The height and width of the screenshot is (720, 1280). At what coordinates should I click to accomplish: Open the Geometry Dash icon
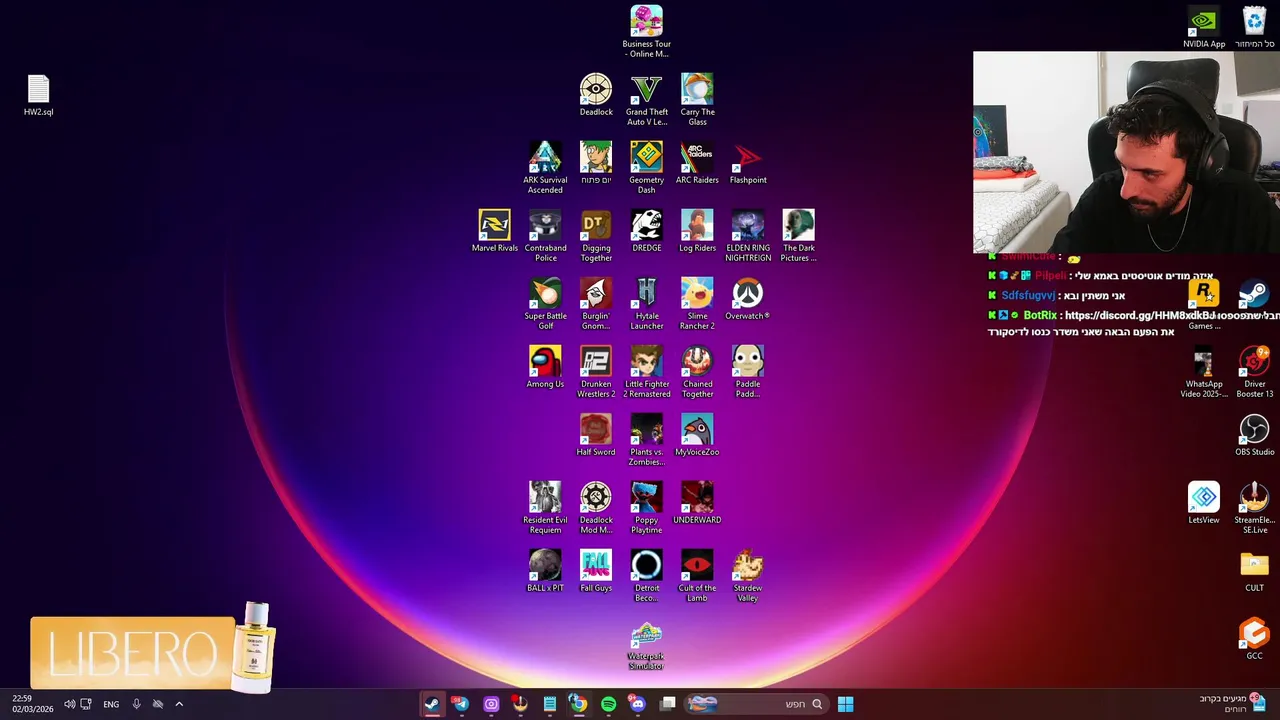tap(646, 168)
